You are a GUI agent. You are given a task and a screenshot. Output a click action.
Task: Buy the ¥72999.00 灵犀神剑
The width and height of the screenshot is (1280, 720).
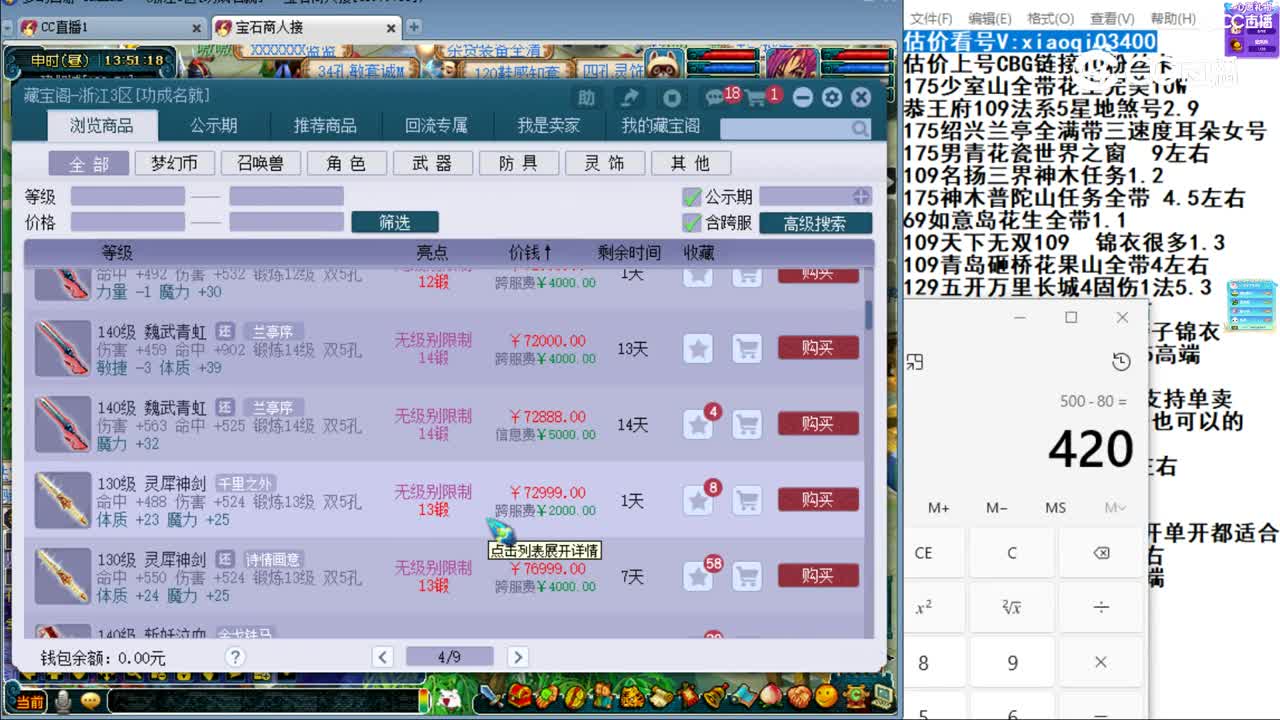[x=818, y=500]
